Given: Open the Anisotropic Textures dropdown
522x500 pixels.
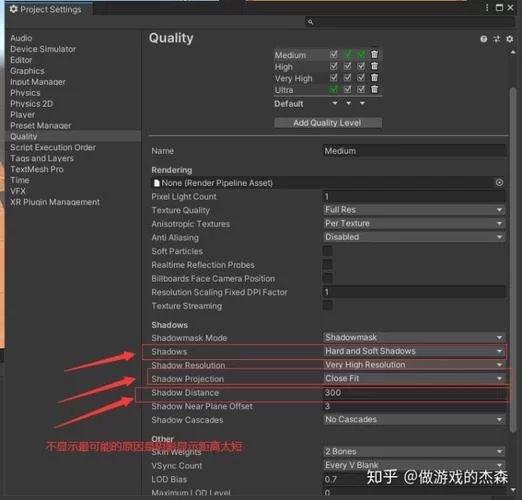Looking at the screenshot, I should click(414, 223).
